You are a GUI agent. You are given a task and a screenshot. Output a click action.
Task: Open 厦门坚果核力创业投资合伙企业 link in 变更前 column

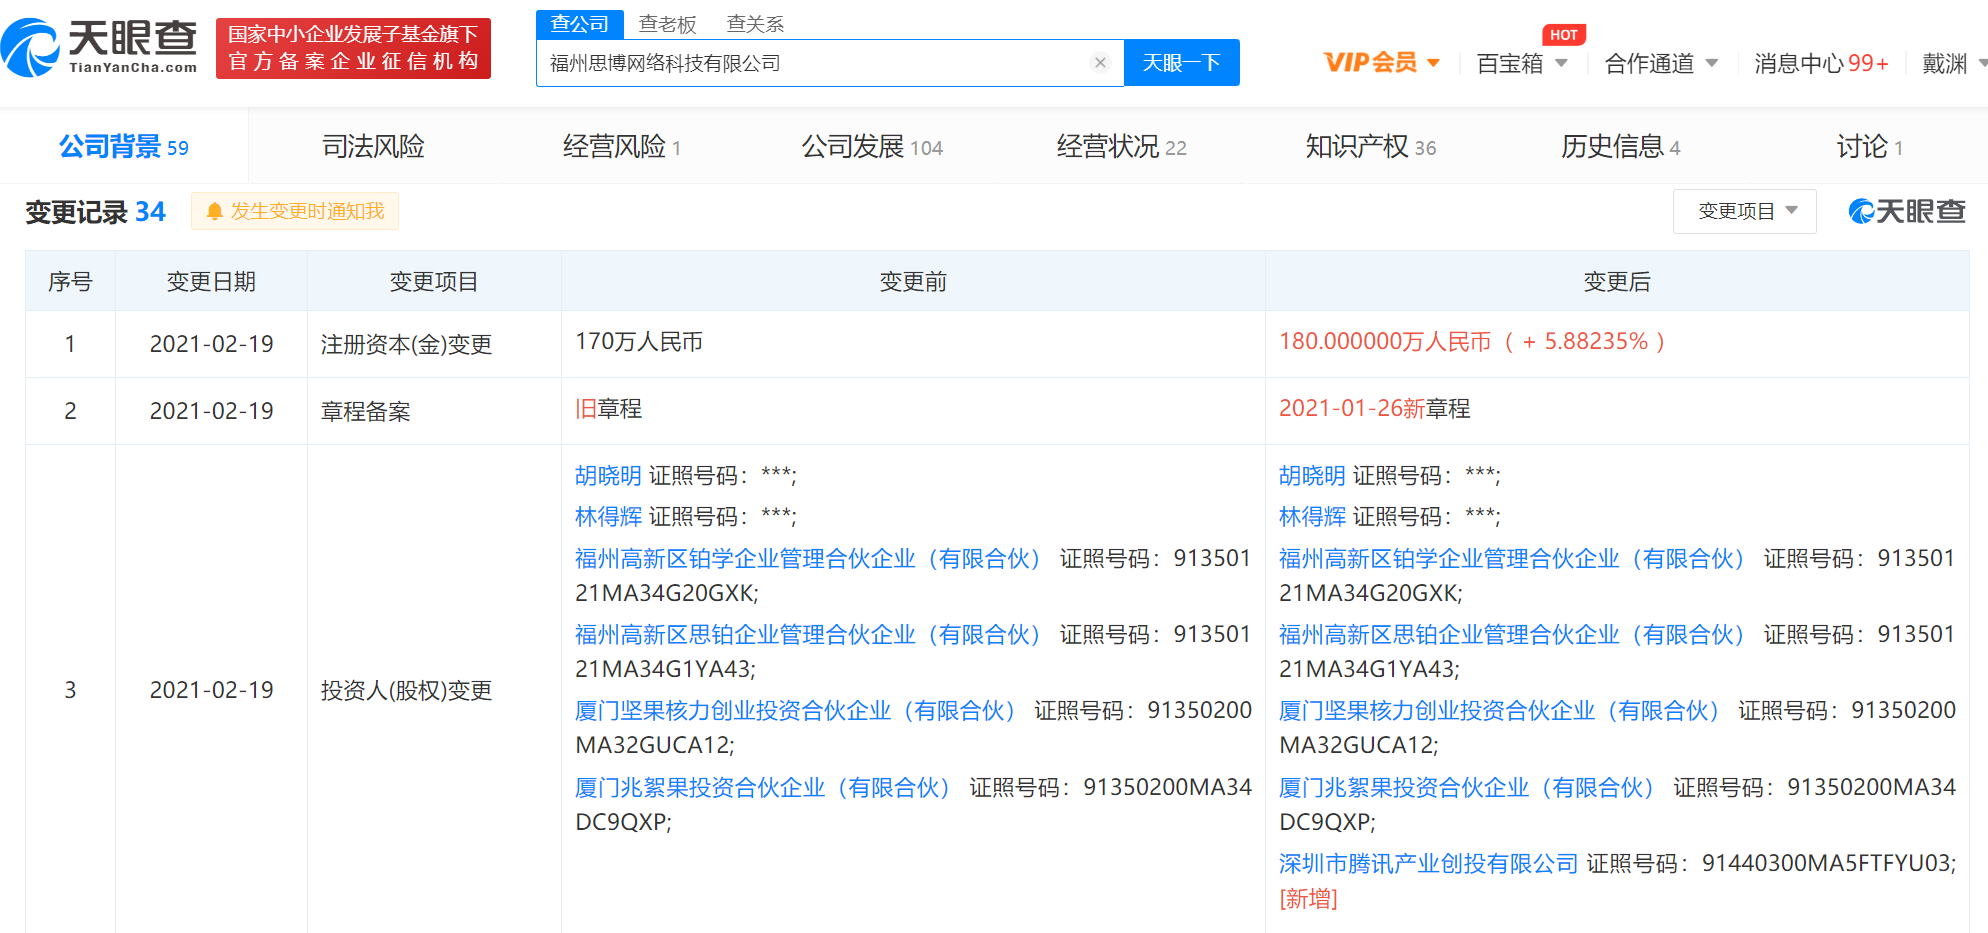[796, 710]
